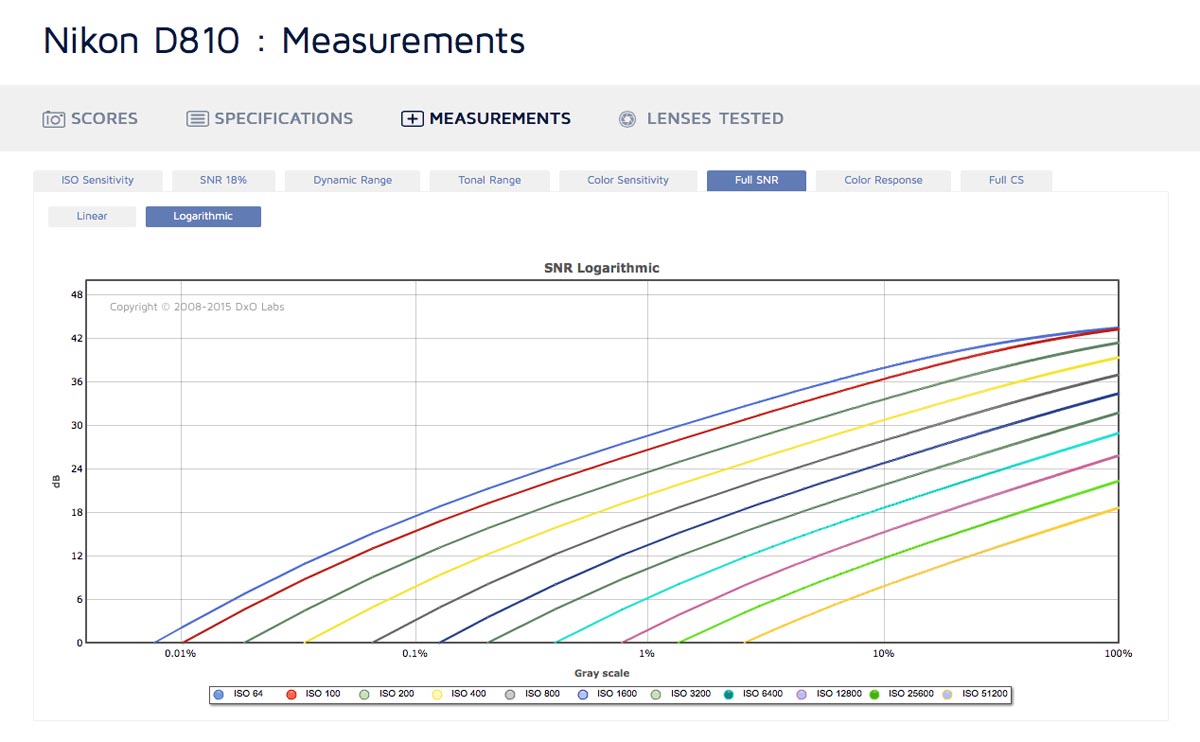
Task: Select the Color Sensitivity tab
Action: pos(628,181)
